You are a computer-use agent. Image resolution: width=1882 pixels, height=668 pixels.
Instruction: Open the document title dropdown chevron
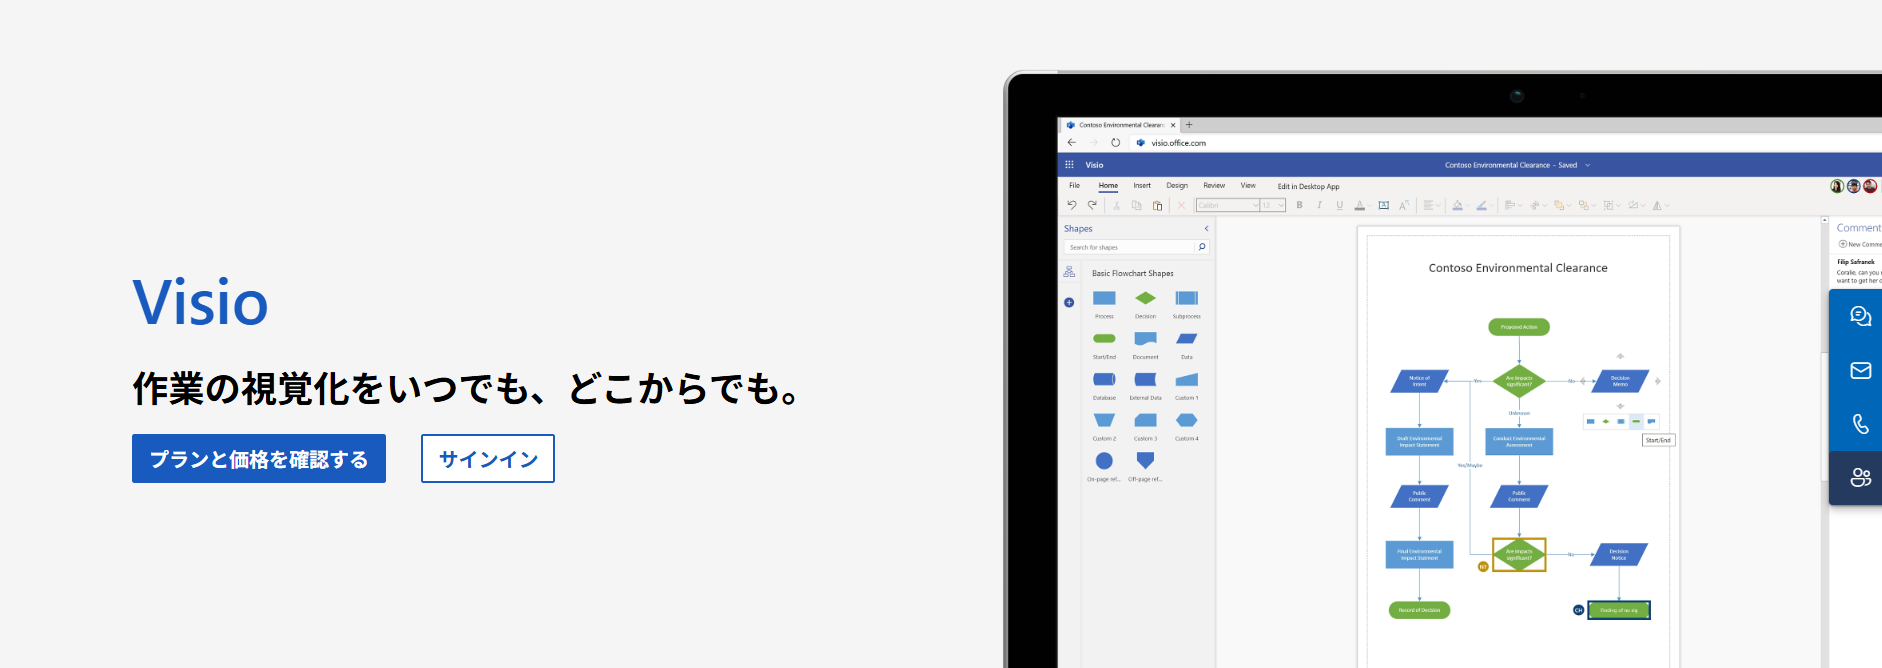(1587, 165)
